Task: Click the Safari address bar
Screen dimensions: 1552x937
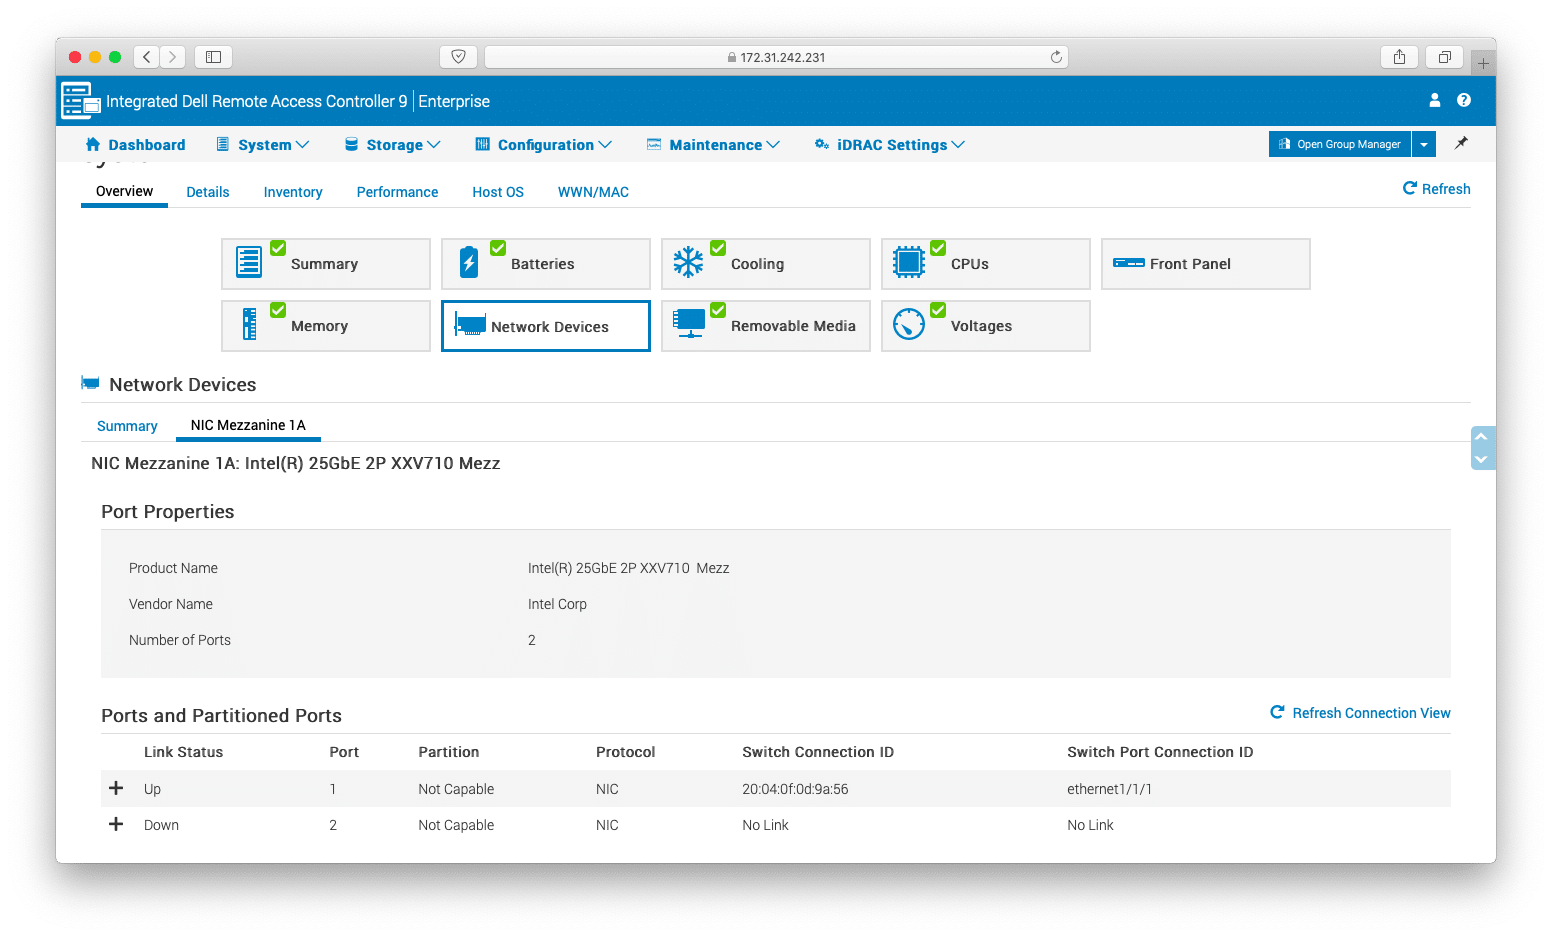Action: coord(776,57)
